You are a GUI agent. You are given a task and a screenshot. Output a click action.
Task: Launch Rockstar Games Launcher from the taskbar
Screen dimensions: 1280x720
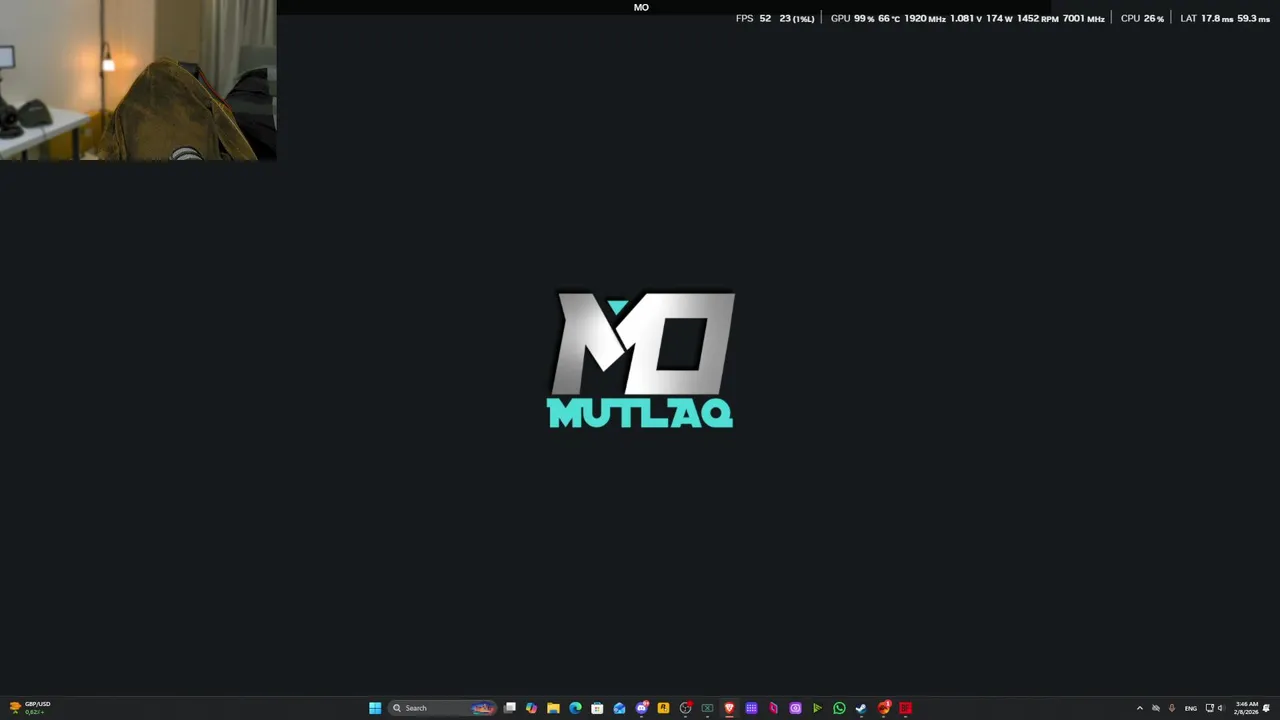[x=663, y=708]
